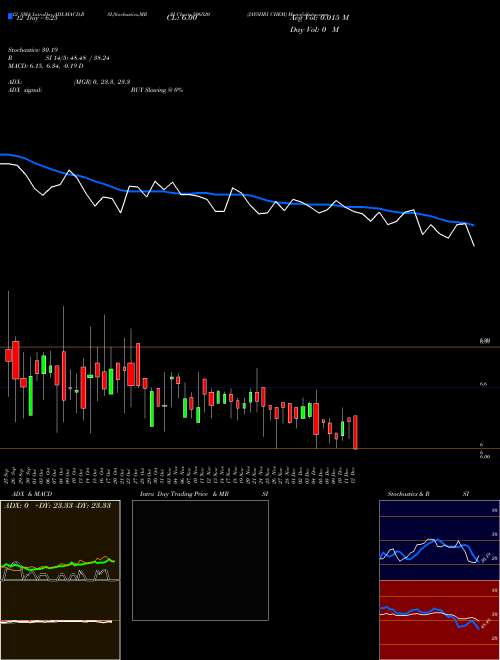Image resolution: width=500 pixels, height=660 pixels.
Task: Select the '12 Day' moving average label
Action: (x=35, y=19)
